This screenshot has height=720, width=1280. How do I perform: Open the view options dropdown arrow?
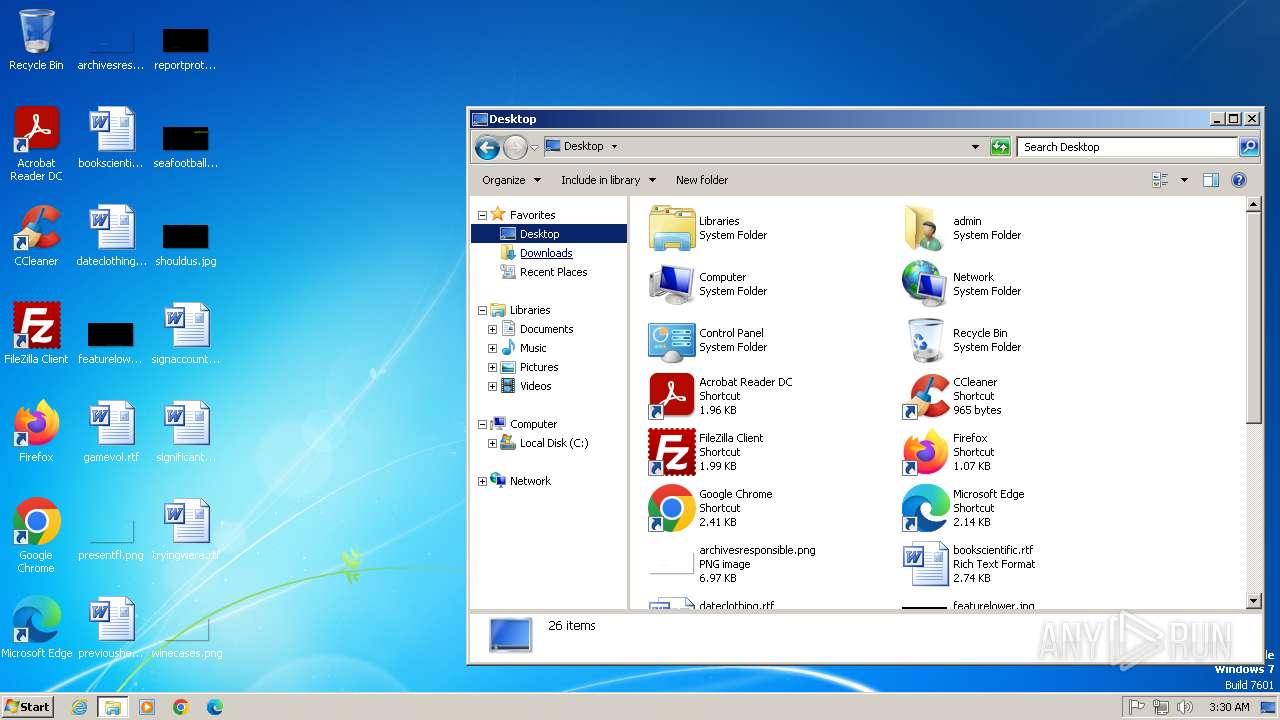coord(1184,180)
